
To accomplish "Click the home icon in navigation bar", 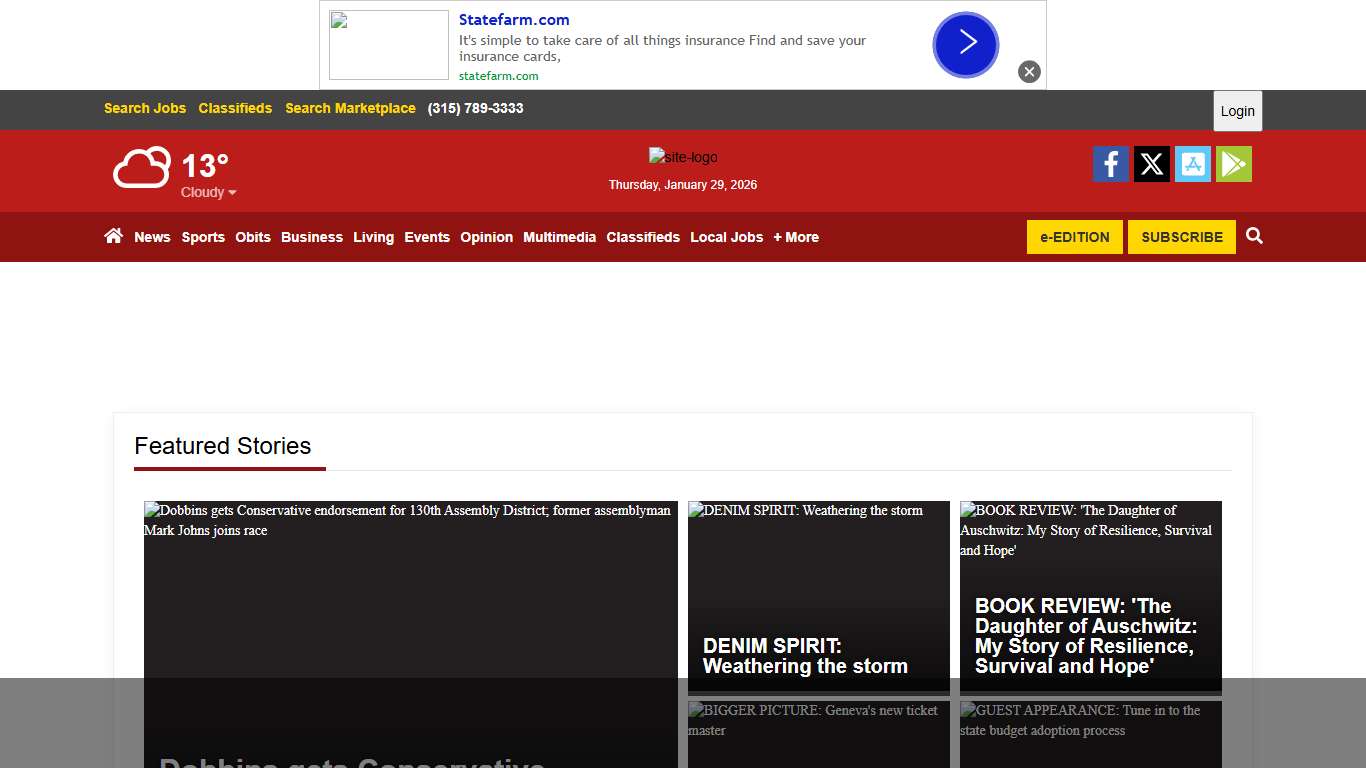I will tap(113, 236).
